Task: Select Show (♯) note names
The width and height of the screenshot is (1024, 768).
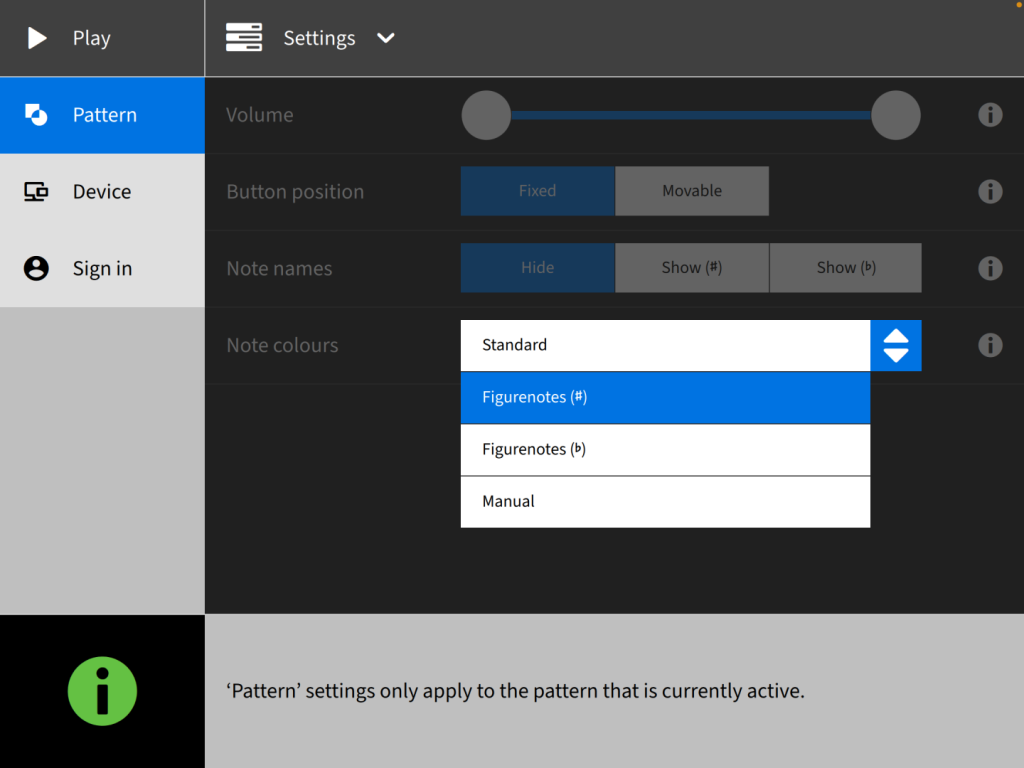Action: pos(692,268)
